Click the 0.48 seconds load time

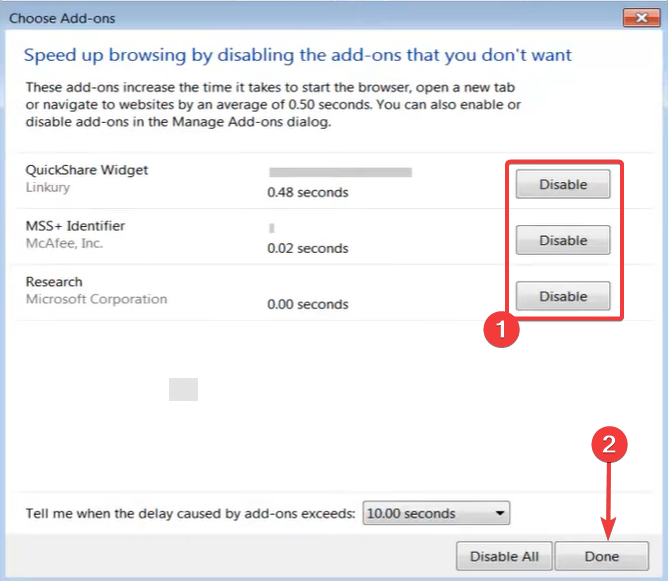(x=308, y=193)
